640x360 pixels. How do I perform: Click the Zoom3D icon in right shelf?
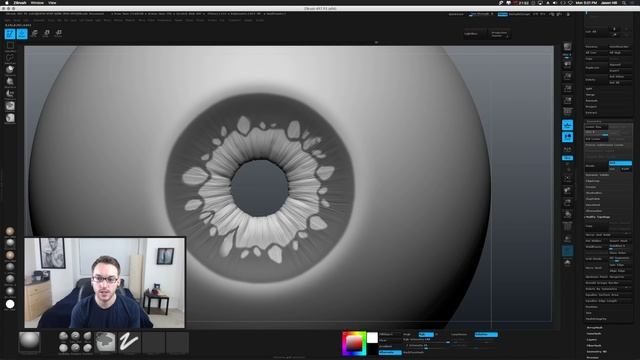[x=567, y=202]
